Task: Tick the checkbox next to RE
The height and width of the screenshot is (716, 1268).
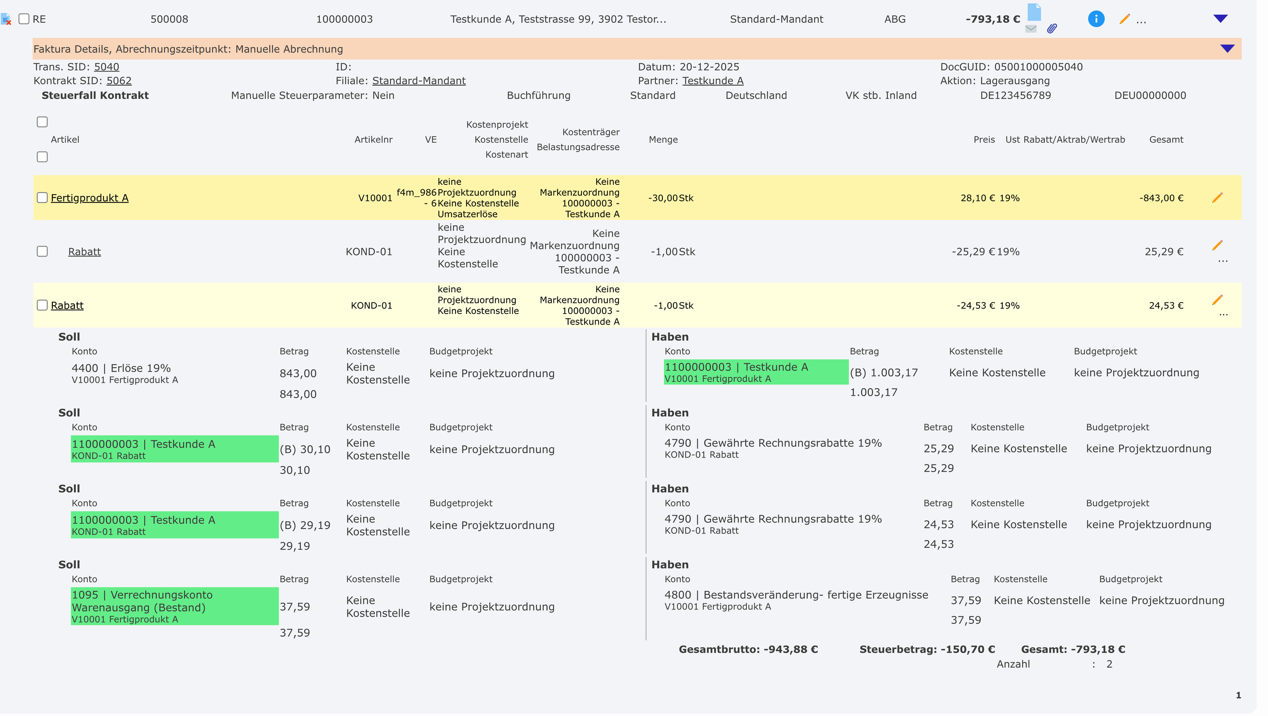Action: coord(24,19)
